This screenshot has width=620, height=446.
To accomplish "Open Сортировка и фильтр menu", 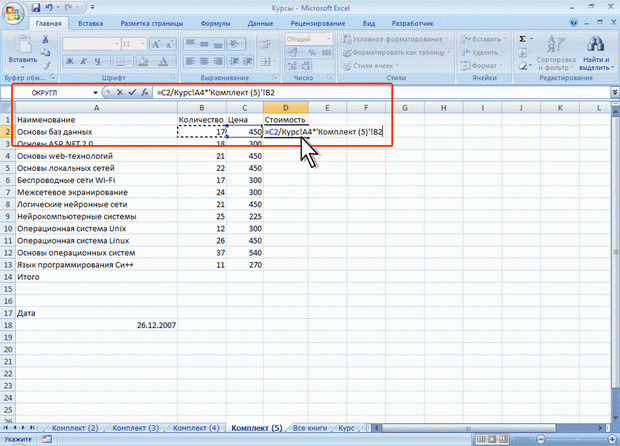I will pos(556,53).
